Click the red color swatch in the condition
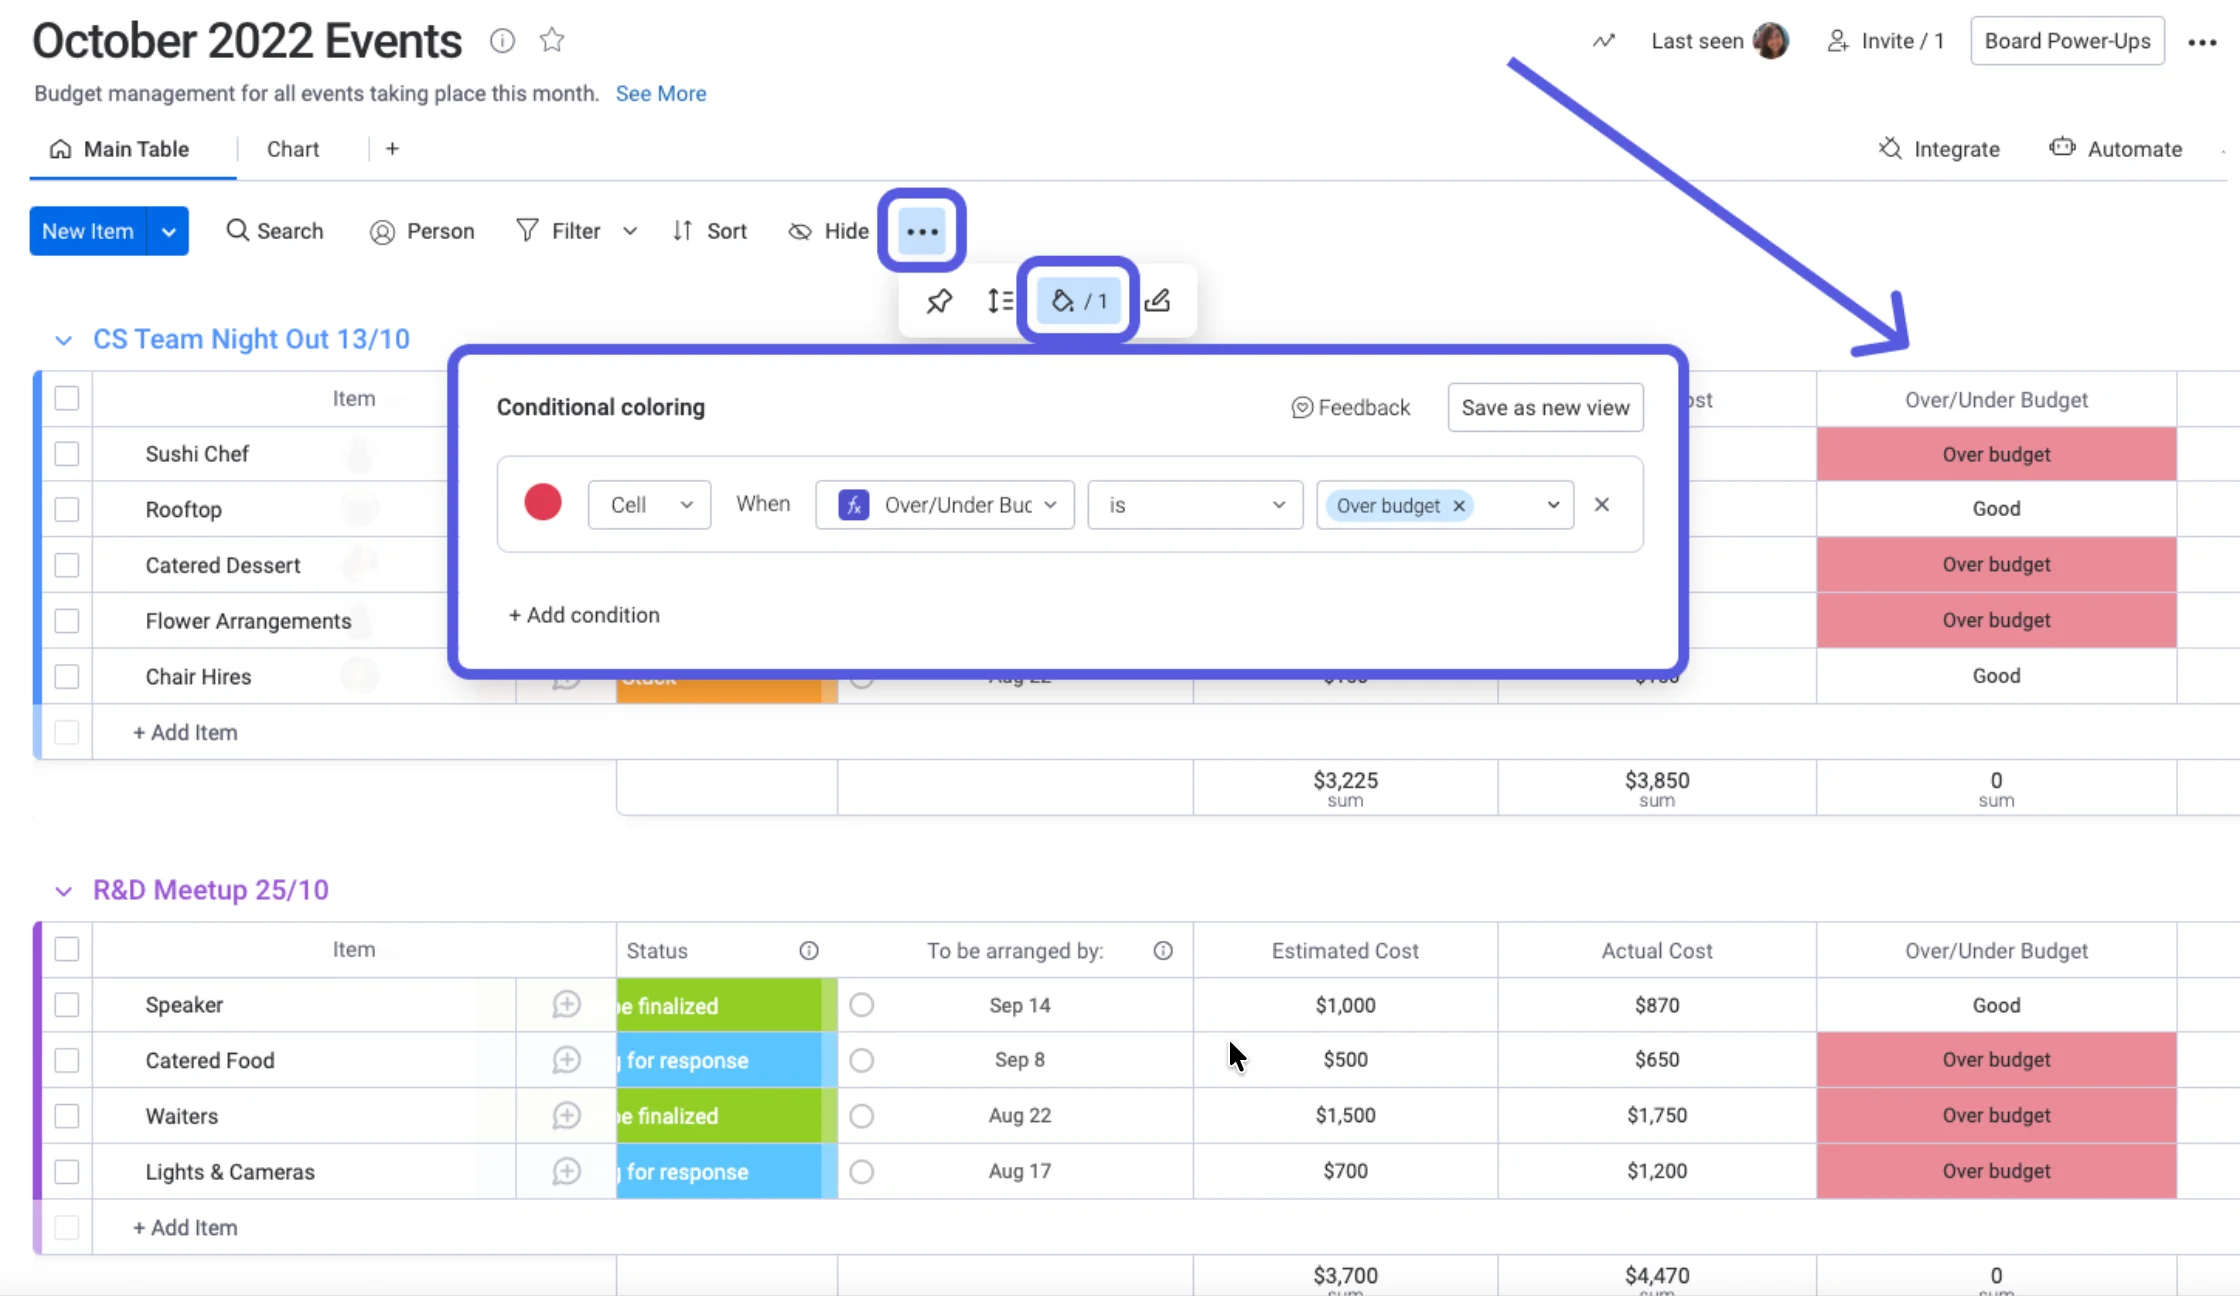The width and height of the screenshot is (2240, 1296). click(542, 504)
